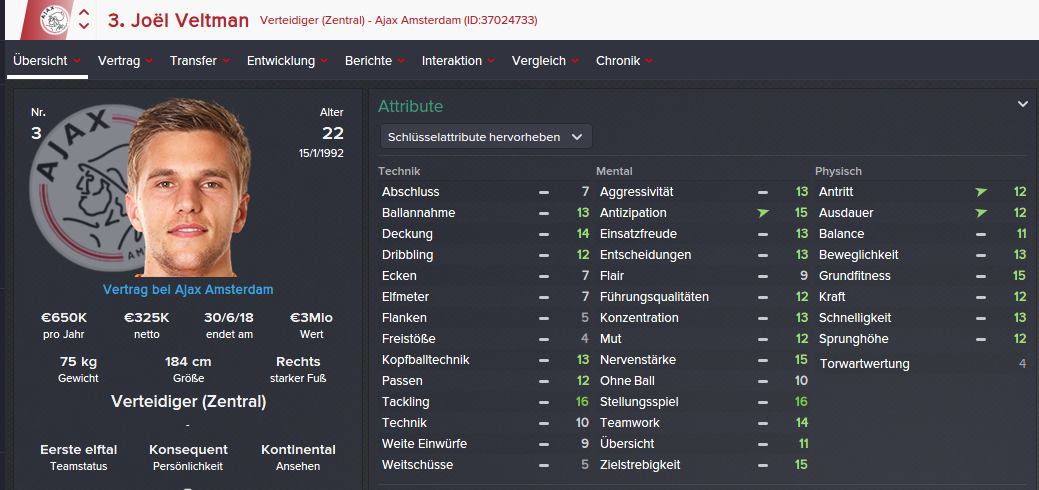The image size is (1039, 490).
Task: Open the Entwicklung tab
Action: tap(281, 61)
